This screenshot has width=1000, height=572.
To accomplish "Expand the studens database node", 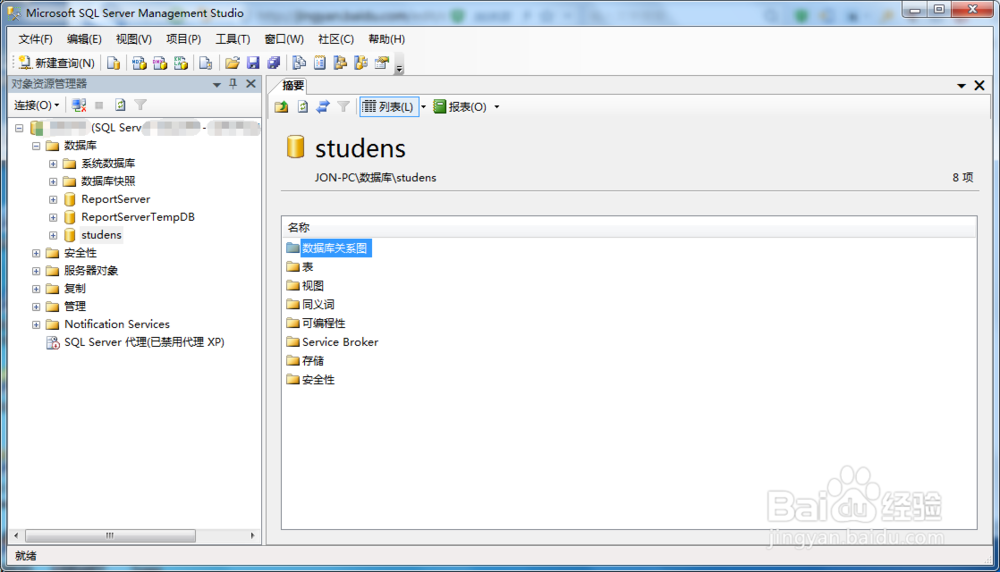I will (53, 235).
